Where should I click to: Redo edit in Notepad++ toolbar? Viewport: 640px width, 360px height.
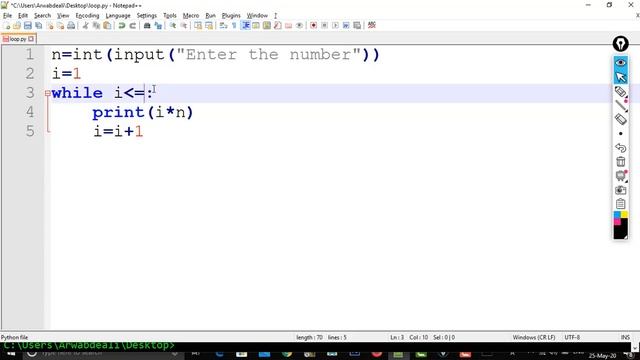[132, 25]
